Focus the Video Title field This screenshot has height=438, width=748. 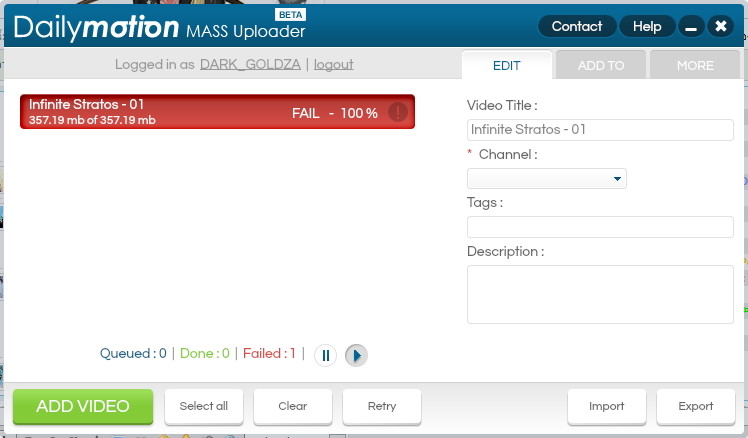600,130
